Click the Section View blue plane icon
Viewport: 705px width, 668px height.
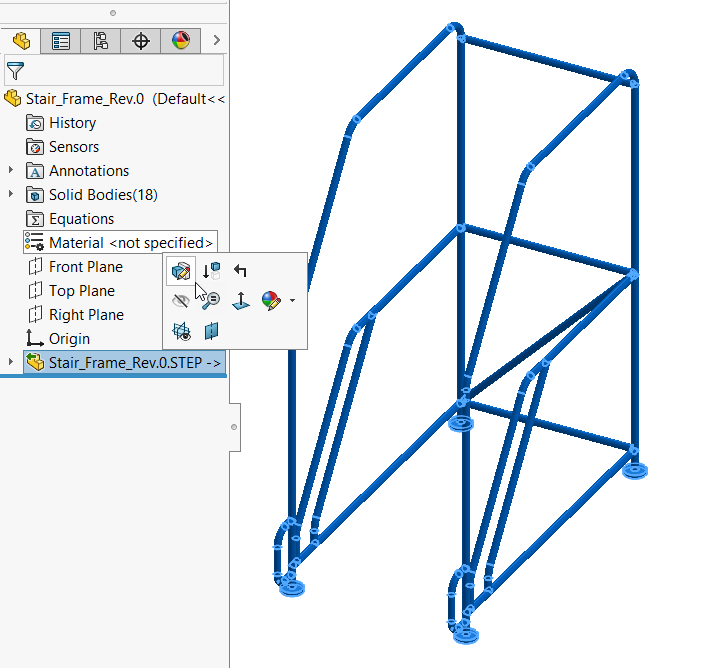coord(211,331)
